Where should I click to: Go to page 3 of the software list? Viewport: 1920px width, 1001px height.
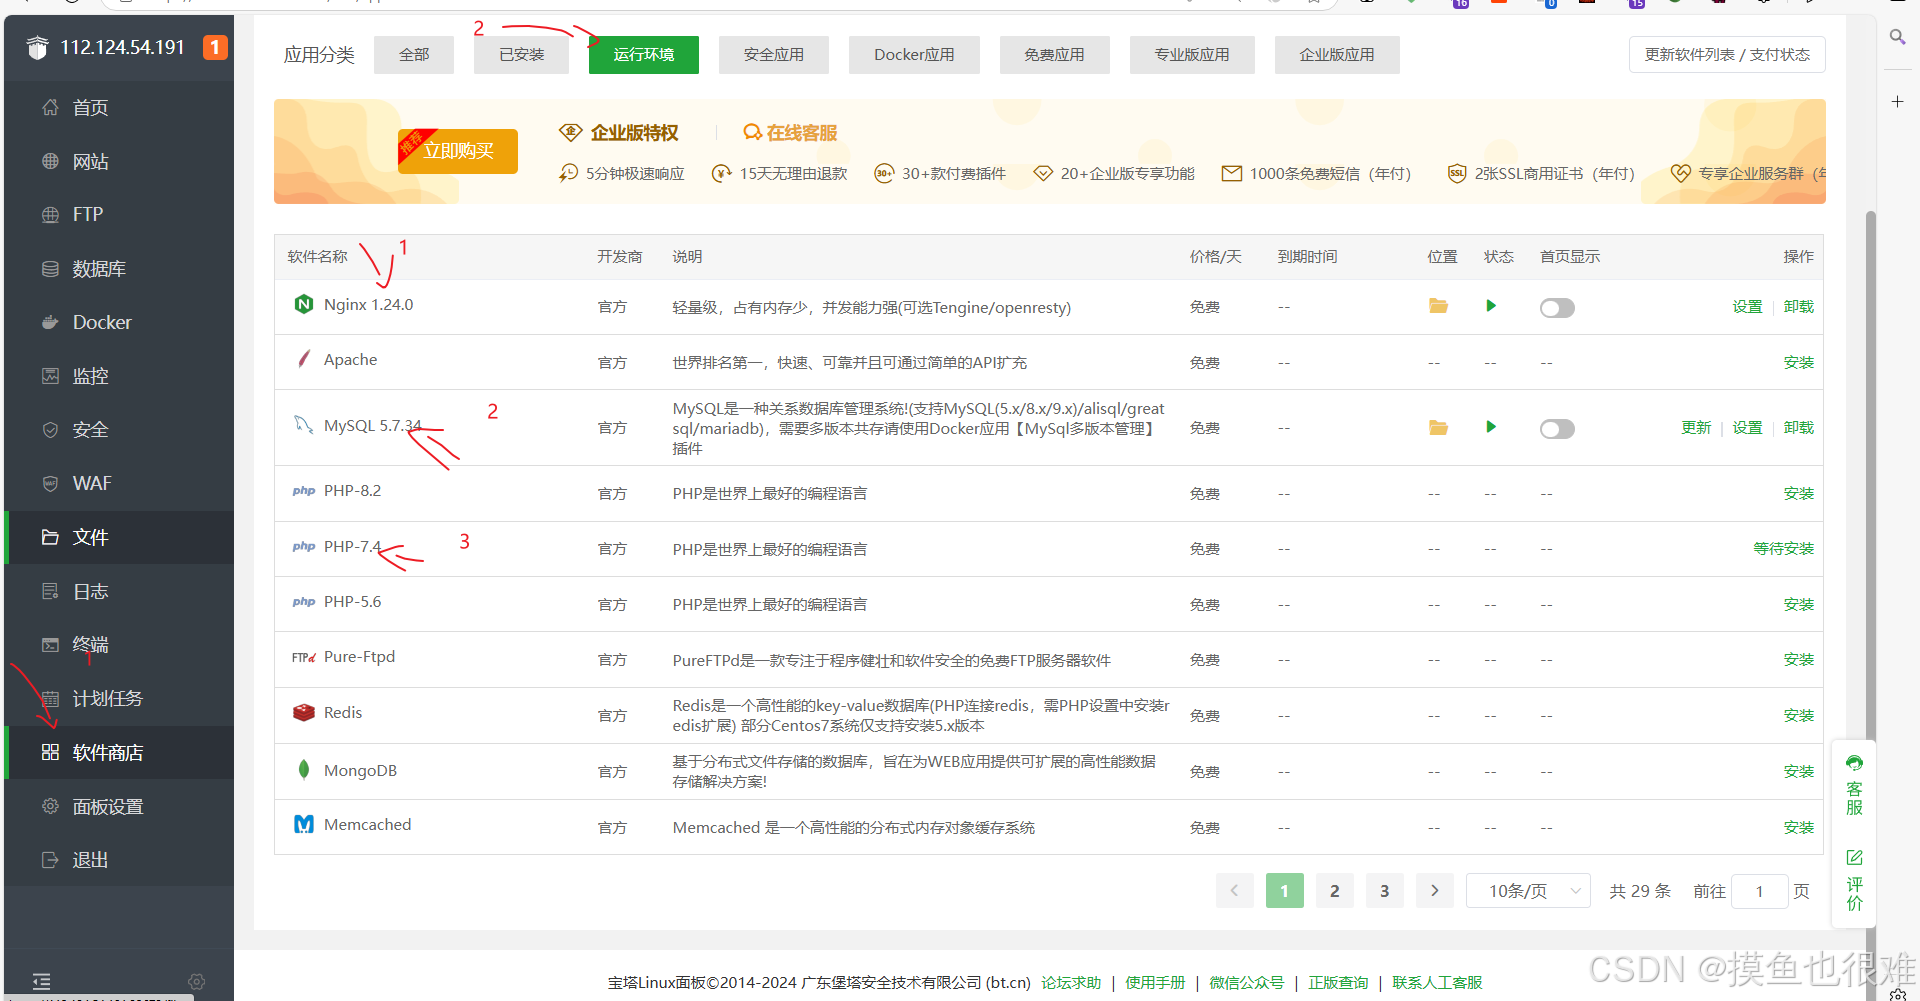[x=1385, y=891]
